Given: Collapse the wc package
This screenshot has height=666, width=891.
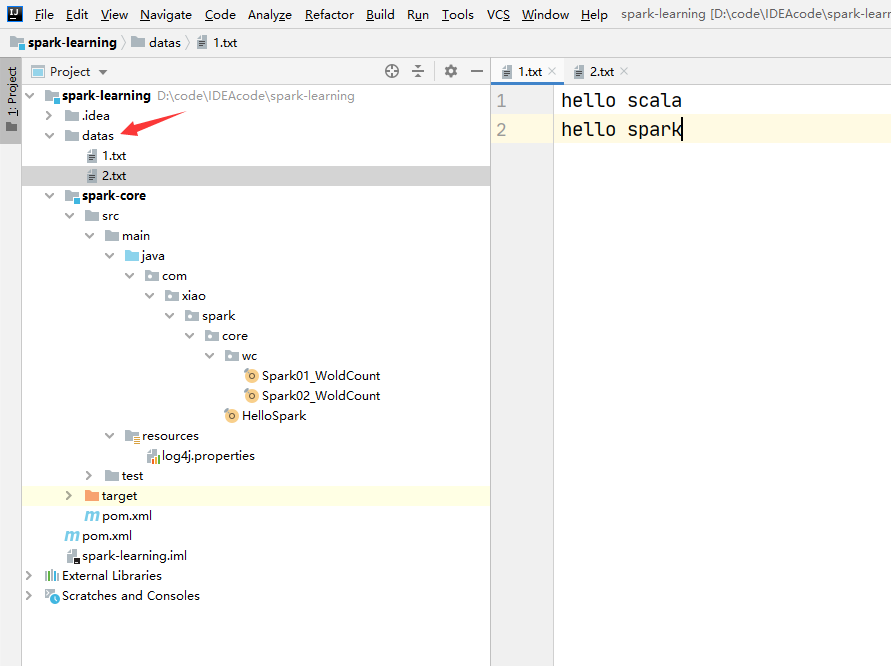Looking at the screenshot, I should [x=209, y=356].
